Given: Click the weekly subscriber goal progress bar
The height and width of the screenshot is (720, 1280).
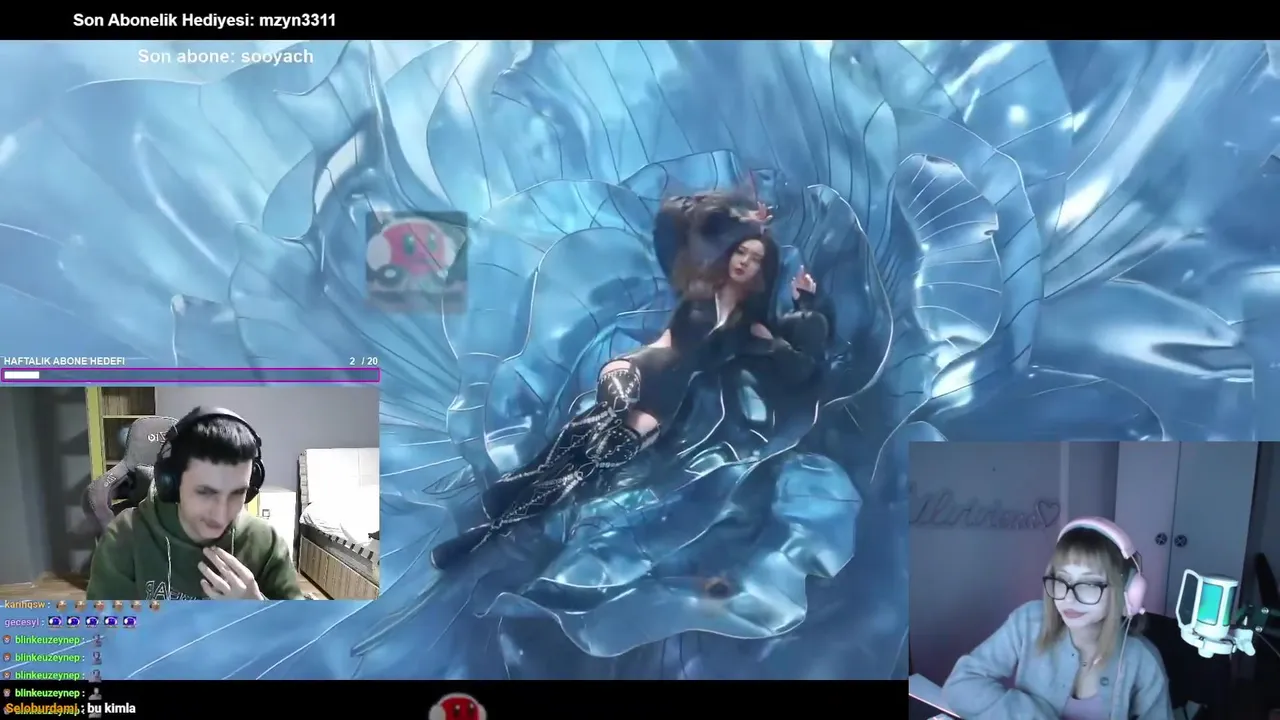Looking at the screenshot, I should (x=190, y=375).
